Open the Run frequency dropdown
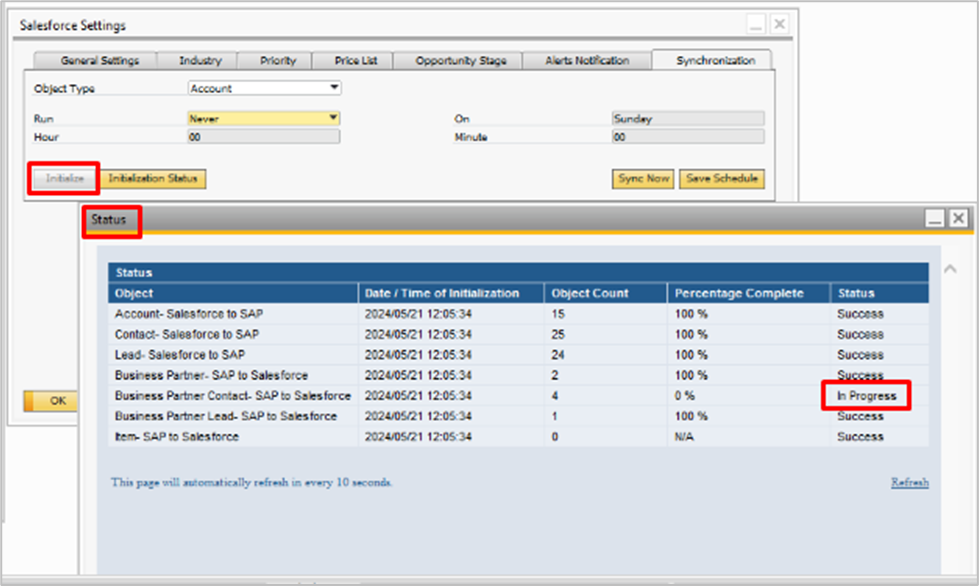 coord(334,118)
